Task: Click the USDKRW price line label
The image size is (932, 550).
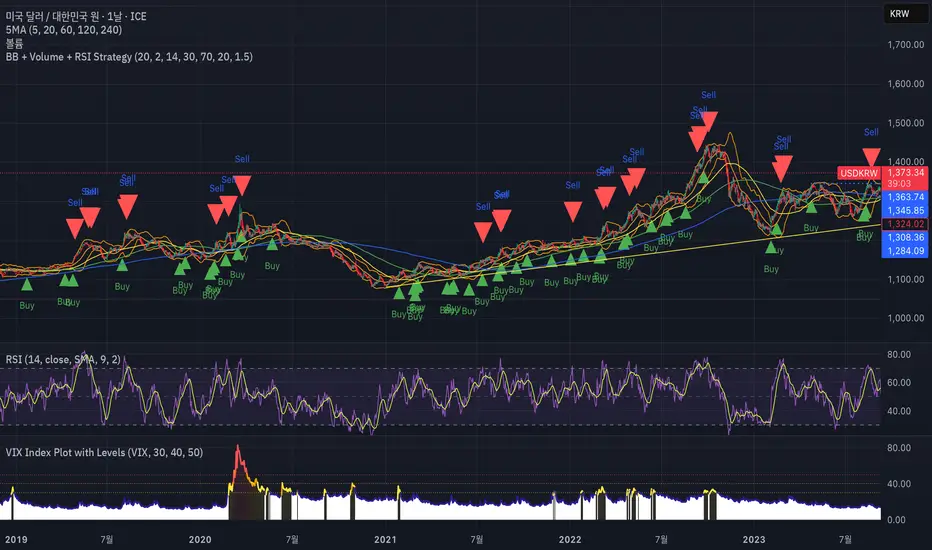Action: click(x=858, y=173)
